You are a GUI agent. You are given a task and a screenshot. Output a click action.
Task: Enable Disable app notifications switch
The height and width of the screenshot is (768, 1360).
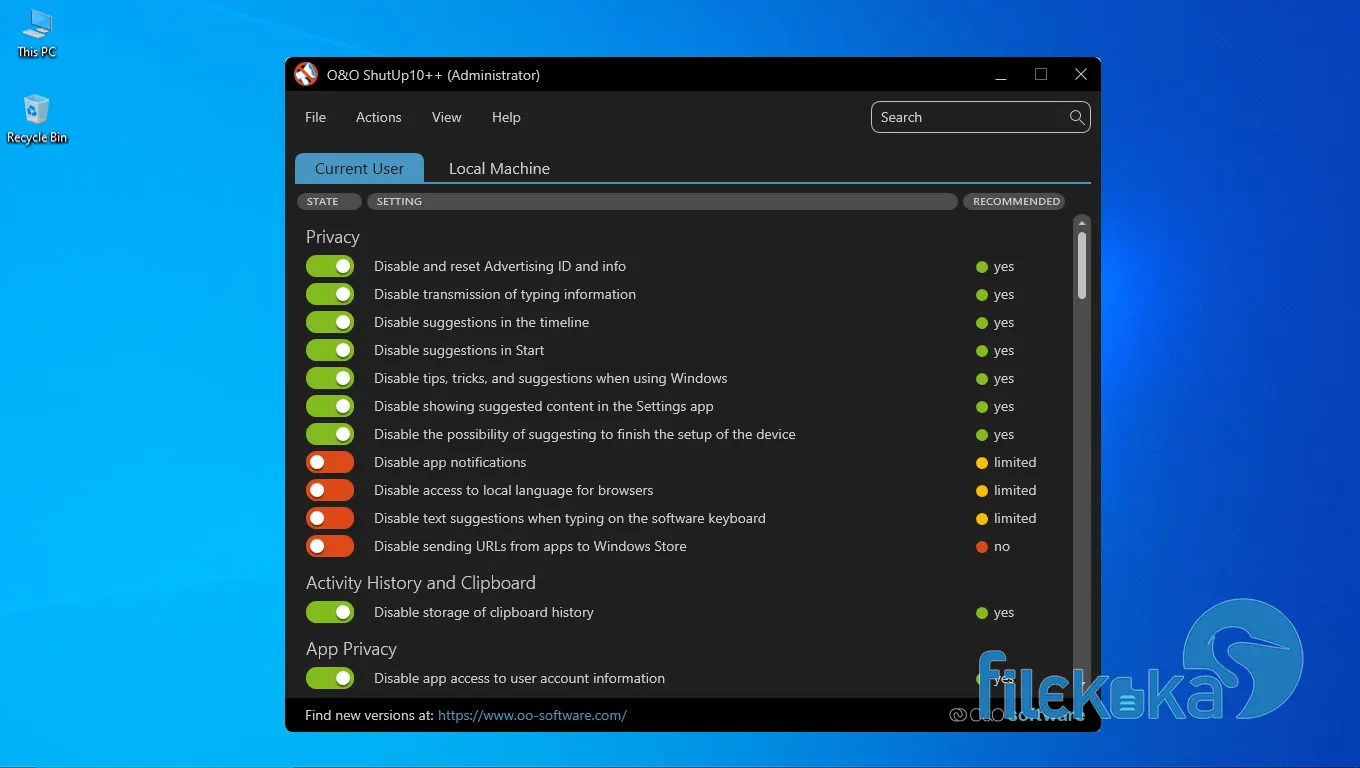(x=330, y=462)
